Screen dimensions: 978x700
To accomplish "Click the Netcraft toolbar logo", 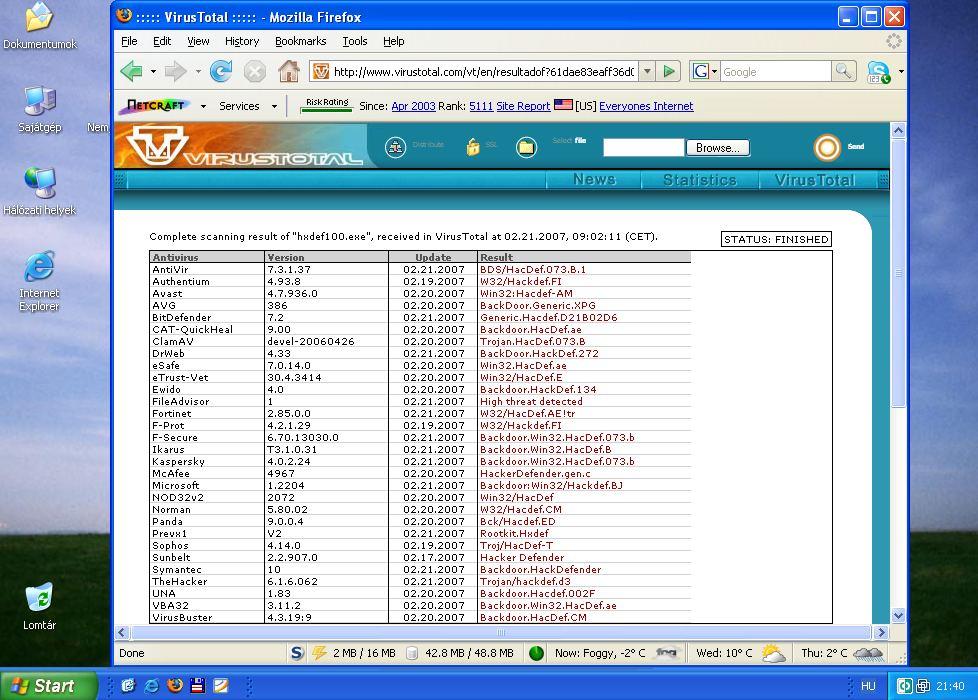I will (156, 105).
